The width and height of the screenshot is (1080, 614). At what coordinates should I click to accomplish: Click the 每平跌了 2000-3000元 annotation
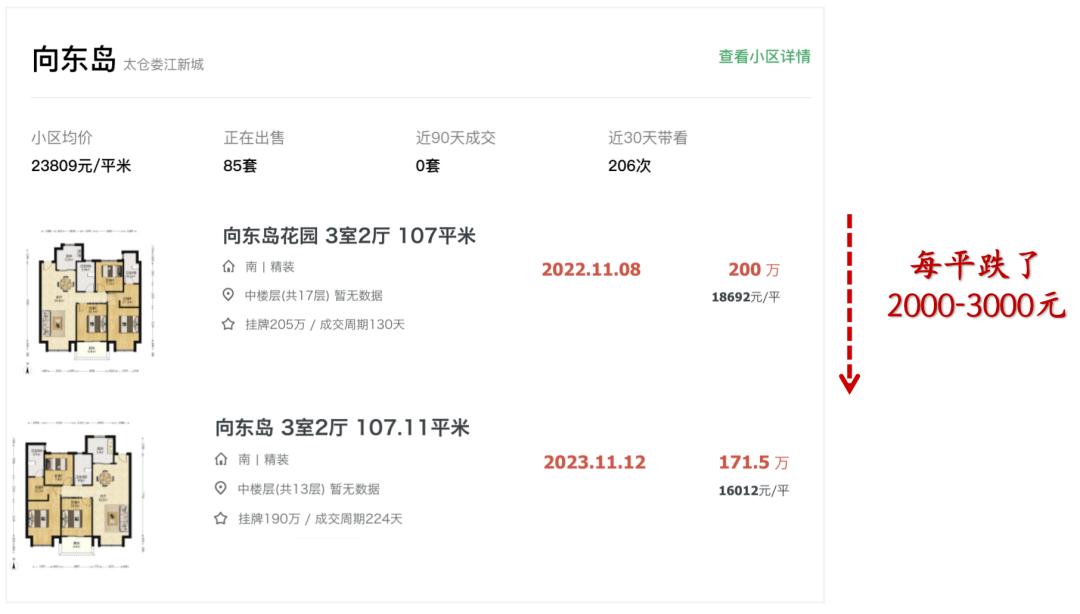click(x=976, y=287)
